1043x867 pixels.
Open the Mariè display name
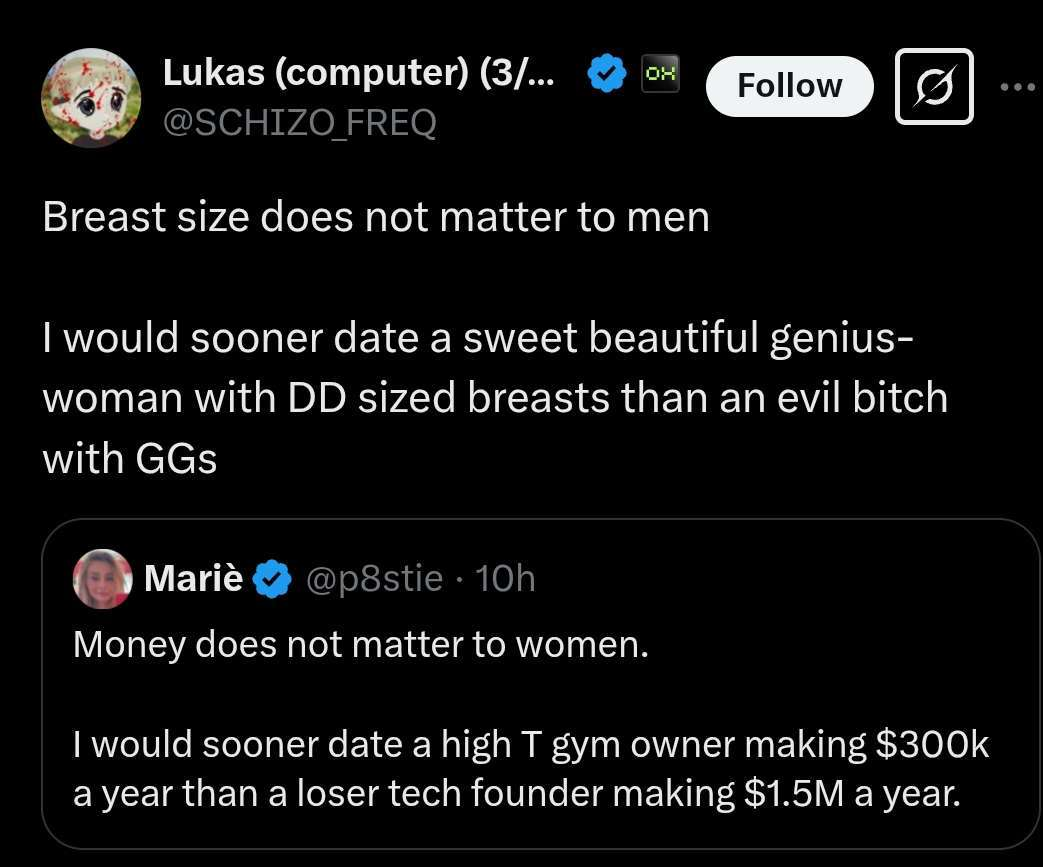click(x=193, y=579)
